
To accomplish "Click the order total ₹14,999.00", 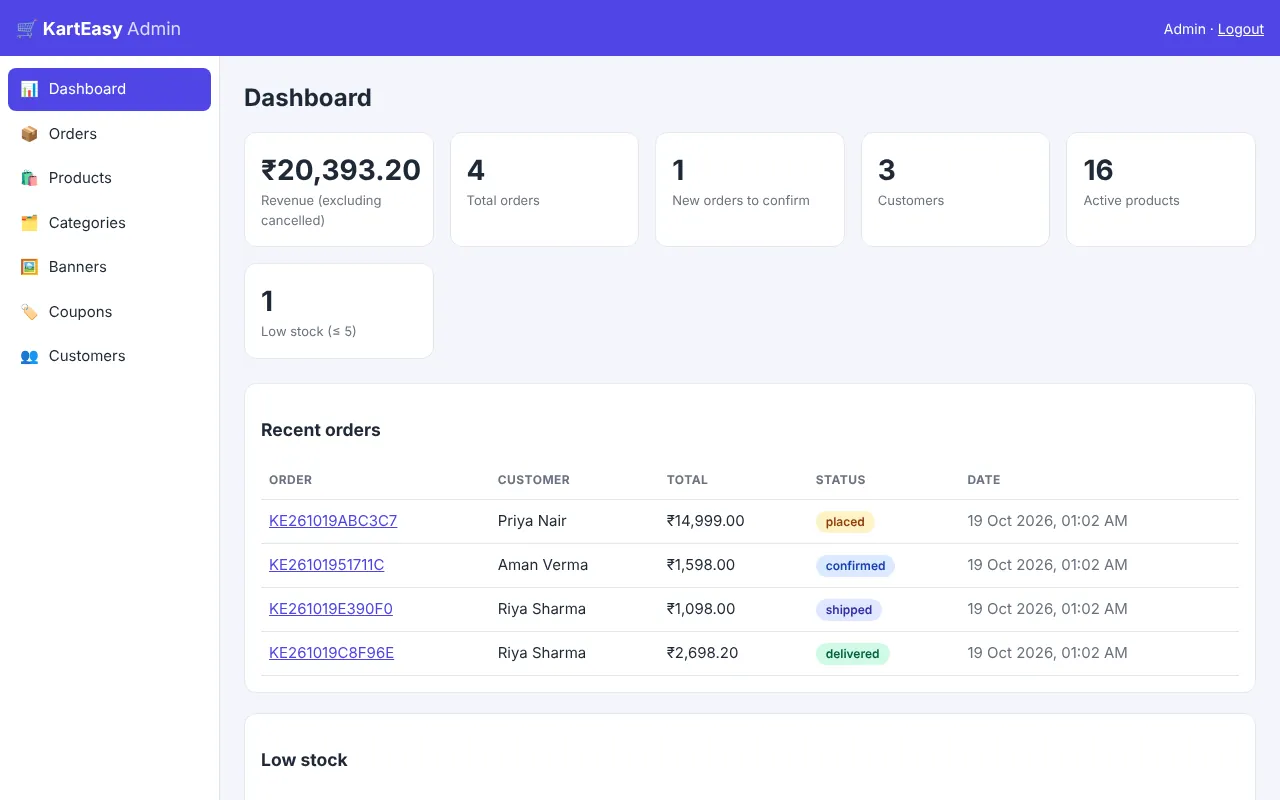I will coord(706,521).
